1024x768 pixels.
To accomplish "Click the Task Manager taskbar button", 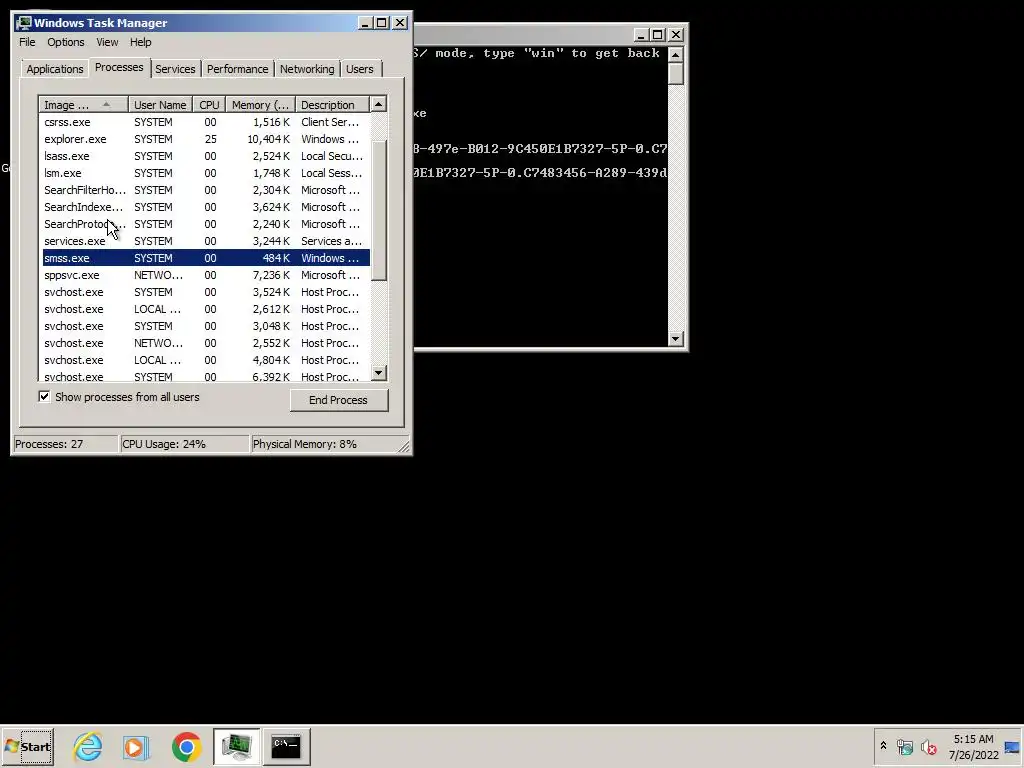I will [x=236, y=746].
